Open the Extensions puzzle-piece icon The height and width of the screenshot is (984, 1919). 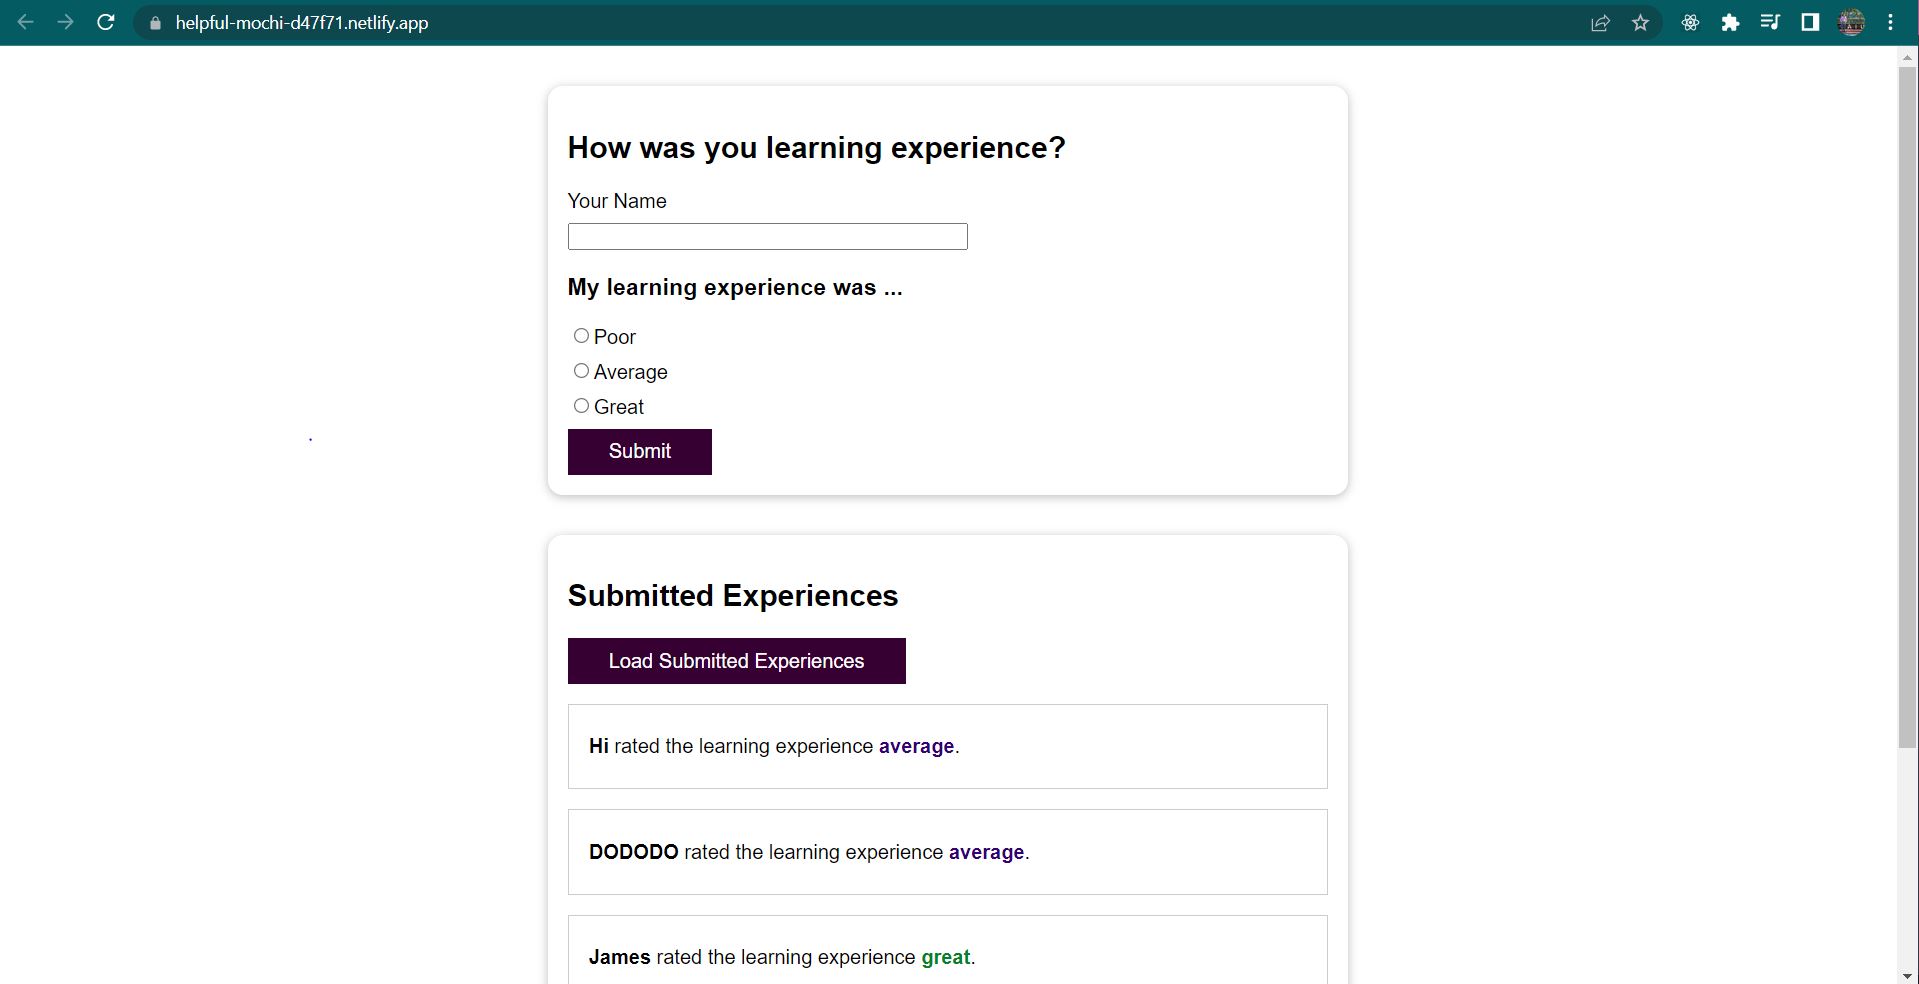tap(1731, 22)
